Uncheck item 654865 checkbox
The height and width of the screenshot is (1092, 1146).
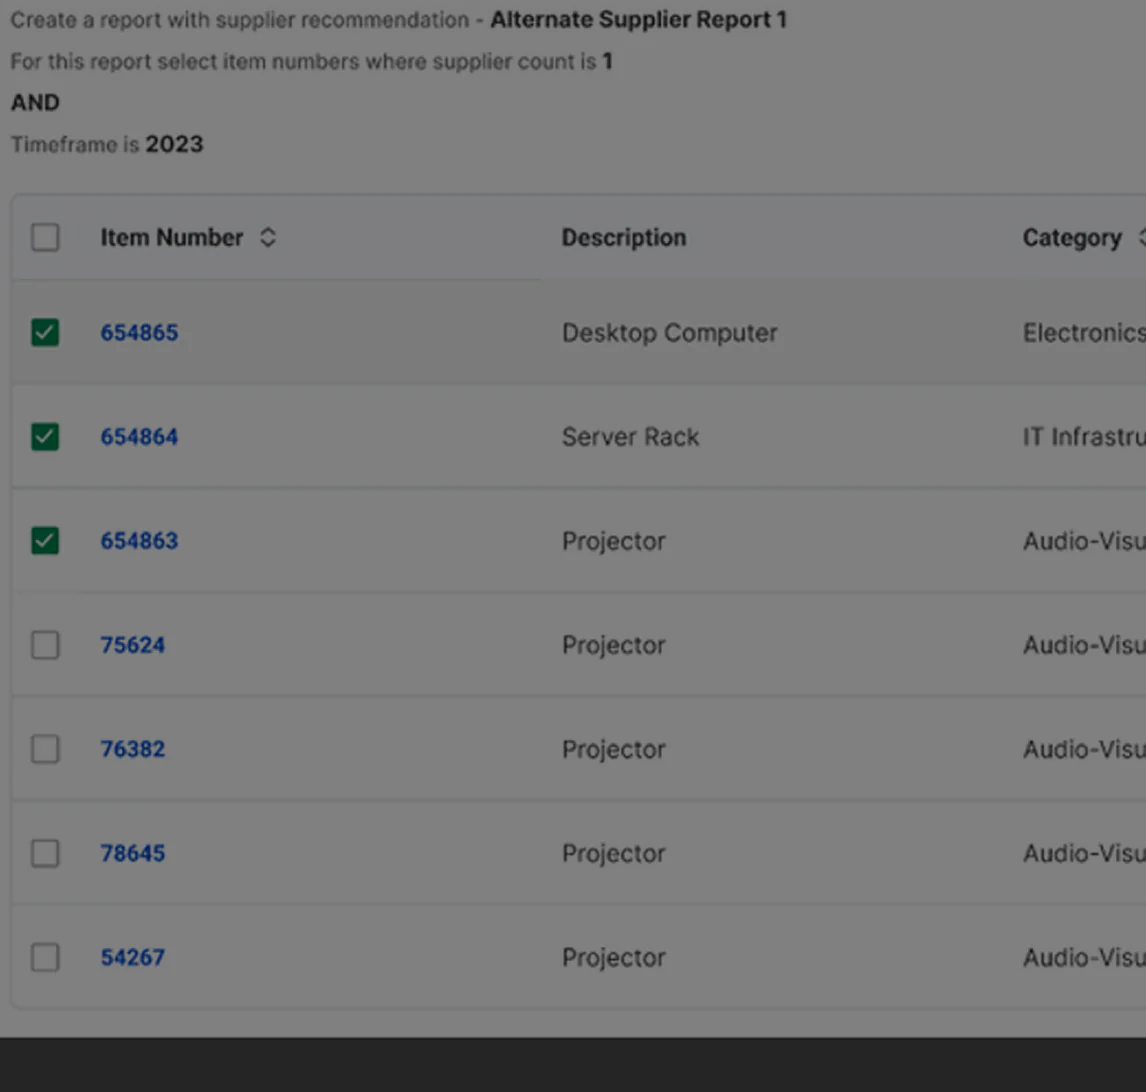pyautogui.click(x=45, y=333)
